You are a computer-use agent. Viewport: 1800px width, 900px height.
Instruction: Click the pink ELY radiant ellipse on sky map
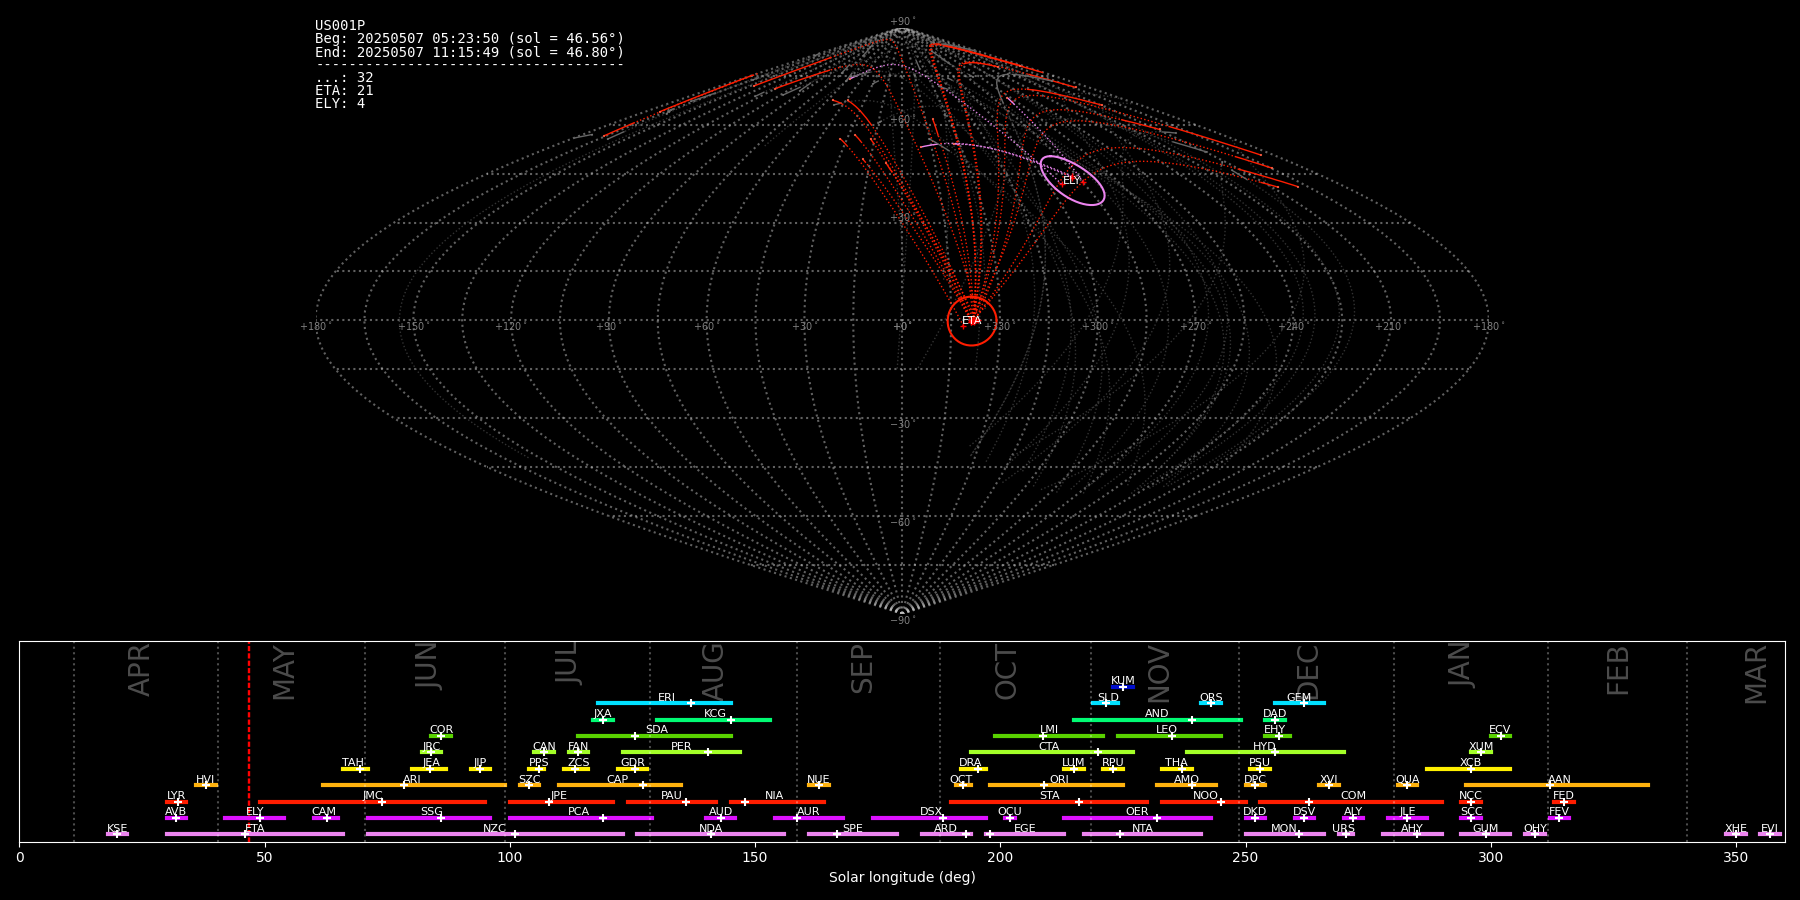pyautogui.click(x=1072, y=181)
